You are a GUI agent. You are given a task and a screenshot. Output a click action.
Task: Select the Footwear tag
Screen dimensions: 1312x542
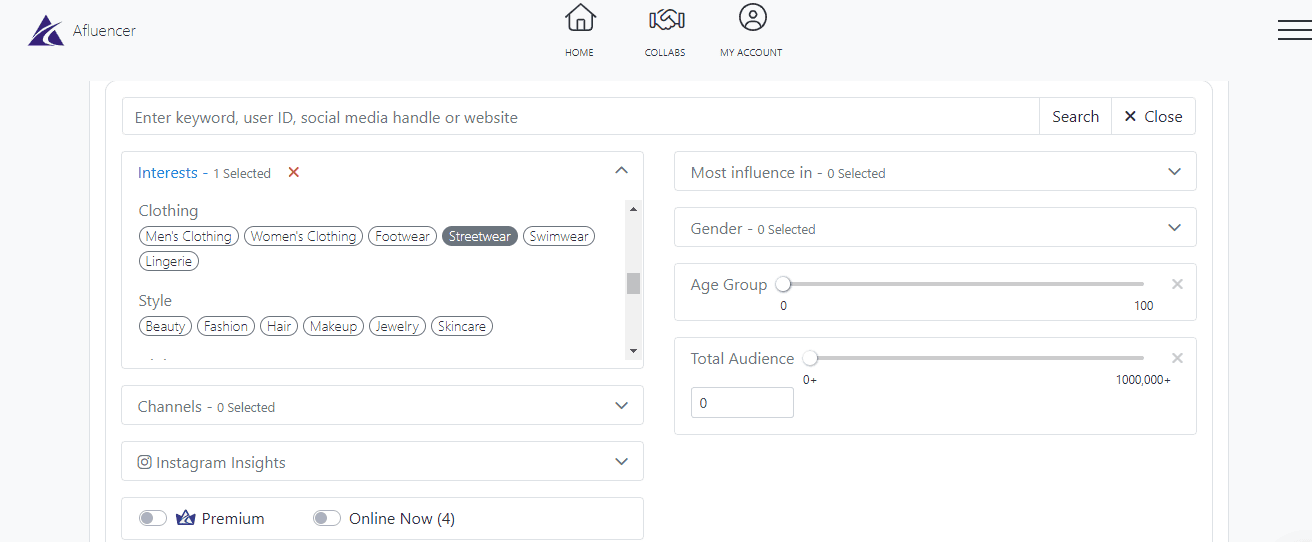click(402, 237)
